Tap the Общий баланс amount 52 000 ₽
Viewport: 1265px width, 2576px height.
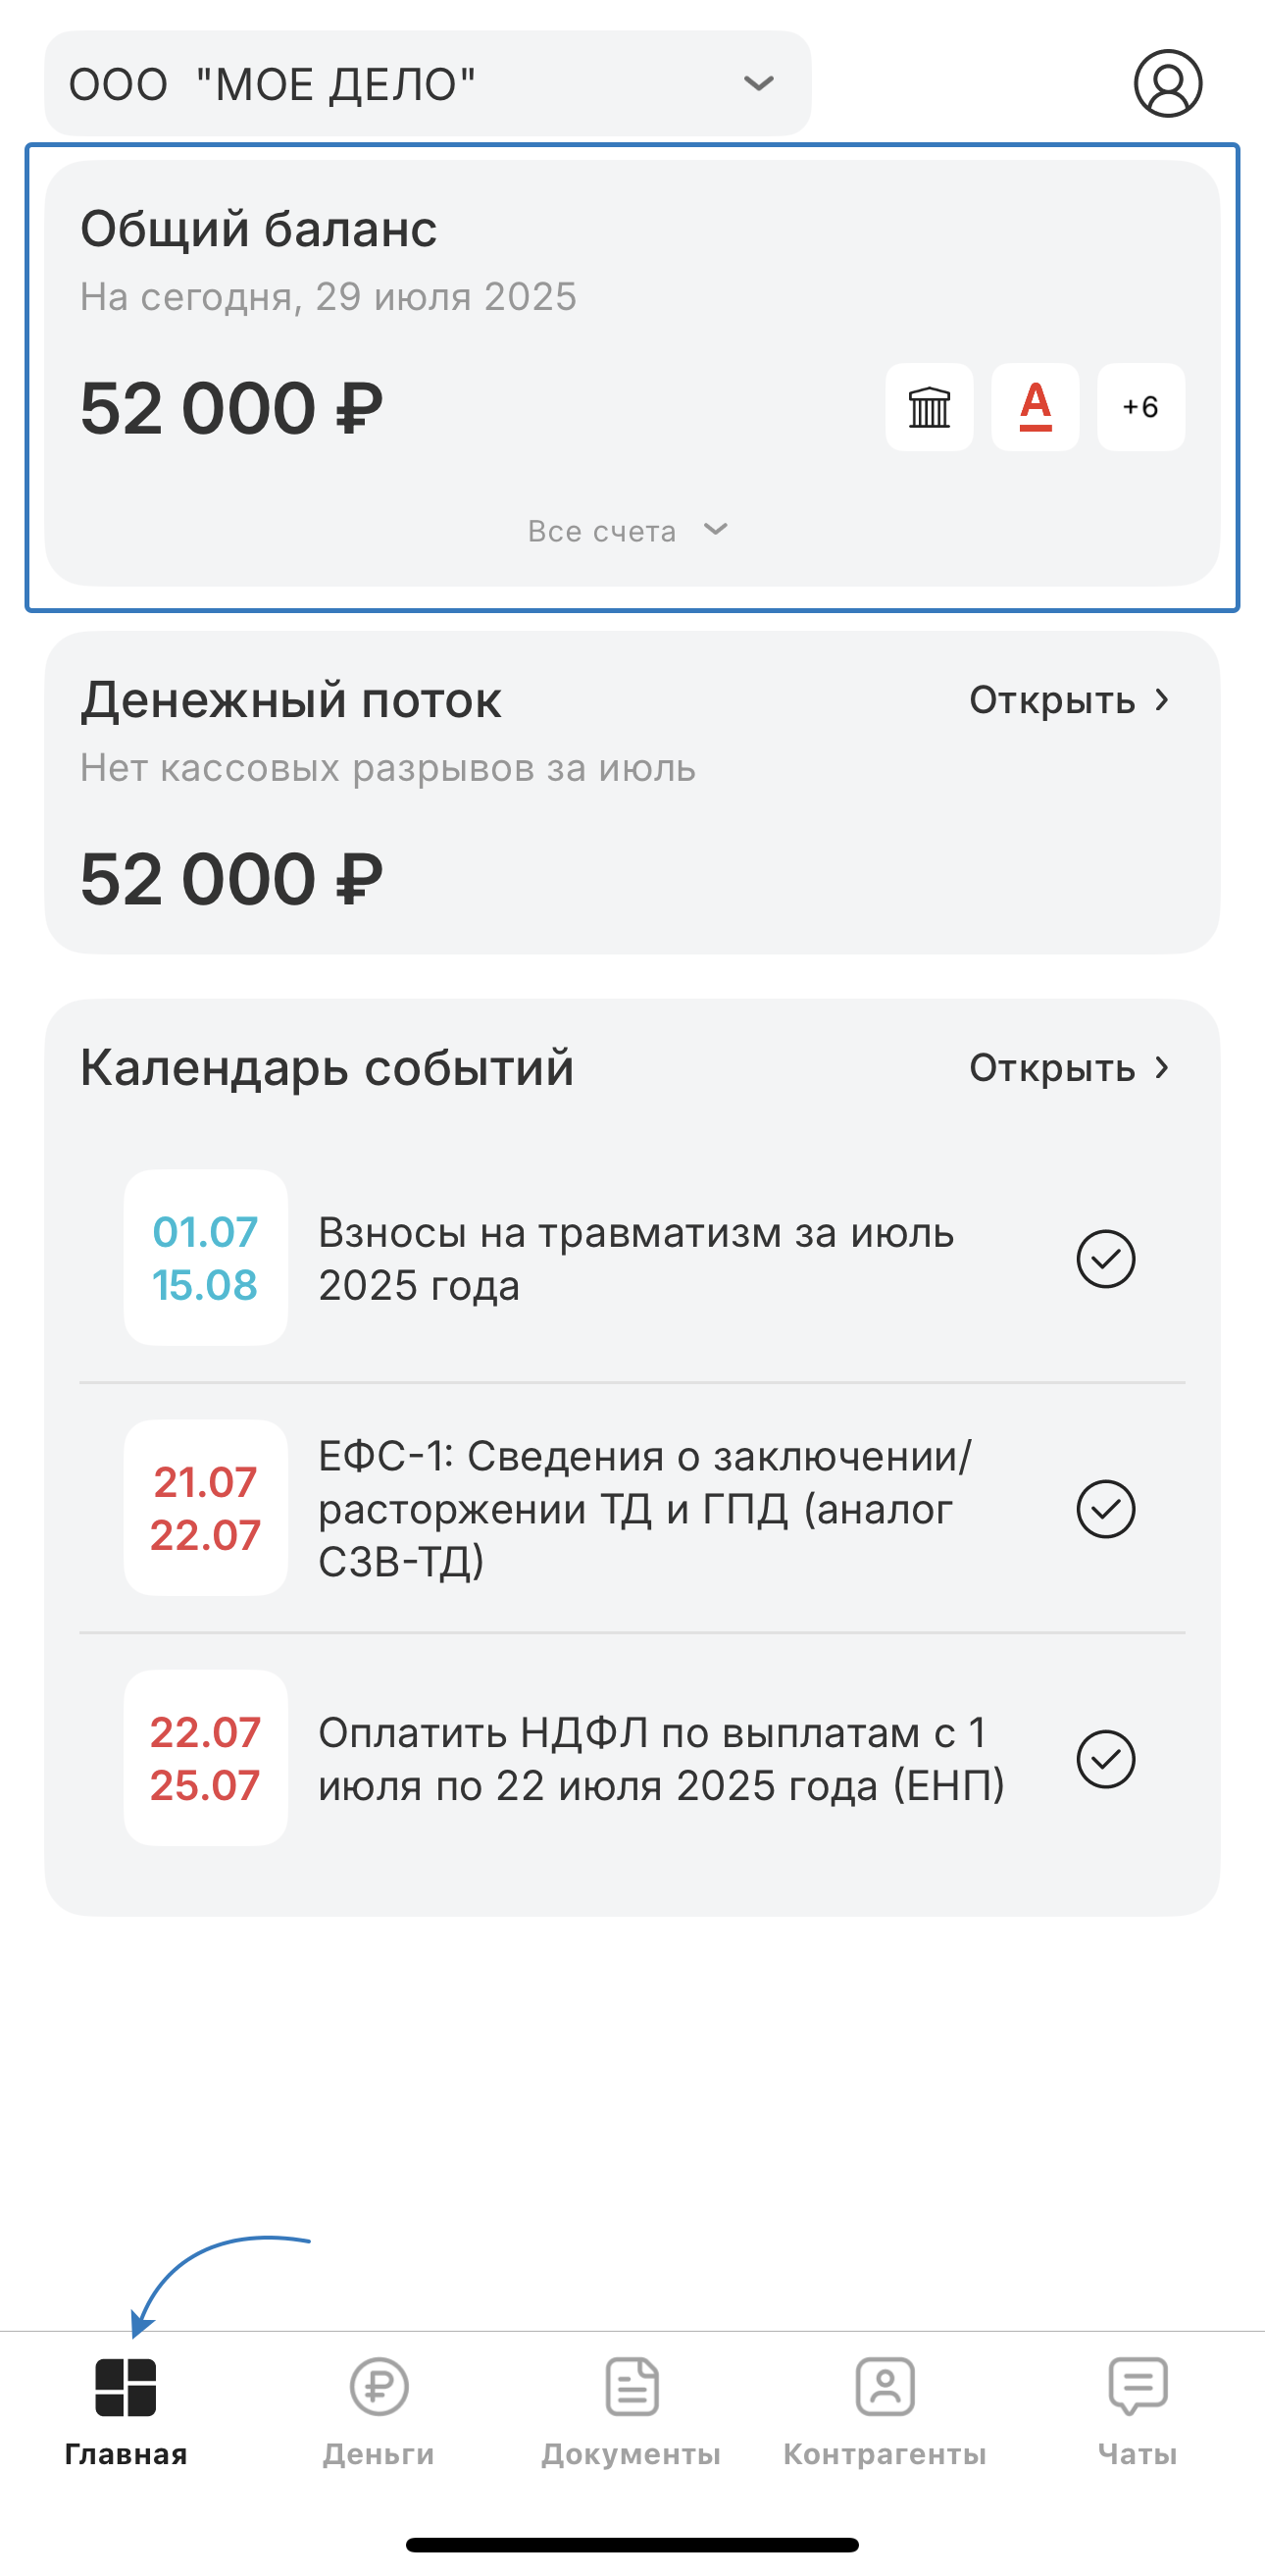(x=232, y=408)
